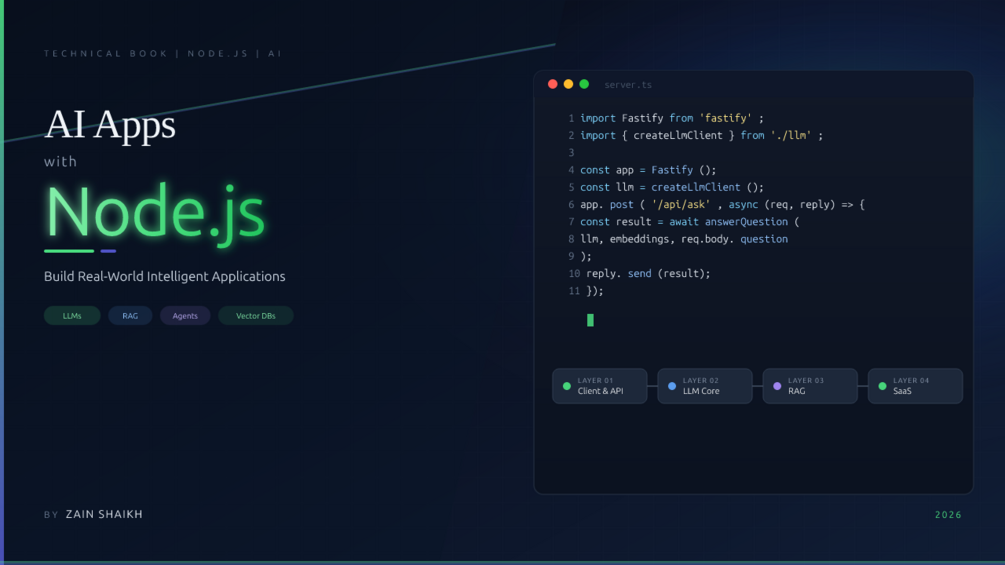This screenshot has width=1005, height=565.
Task: Click code line 1 importing Fastify
Action: [672, 118]
